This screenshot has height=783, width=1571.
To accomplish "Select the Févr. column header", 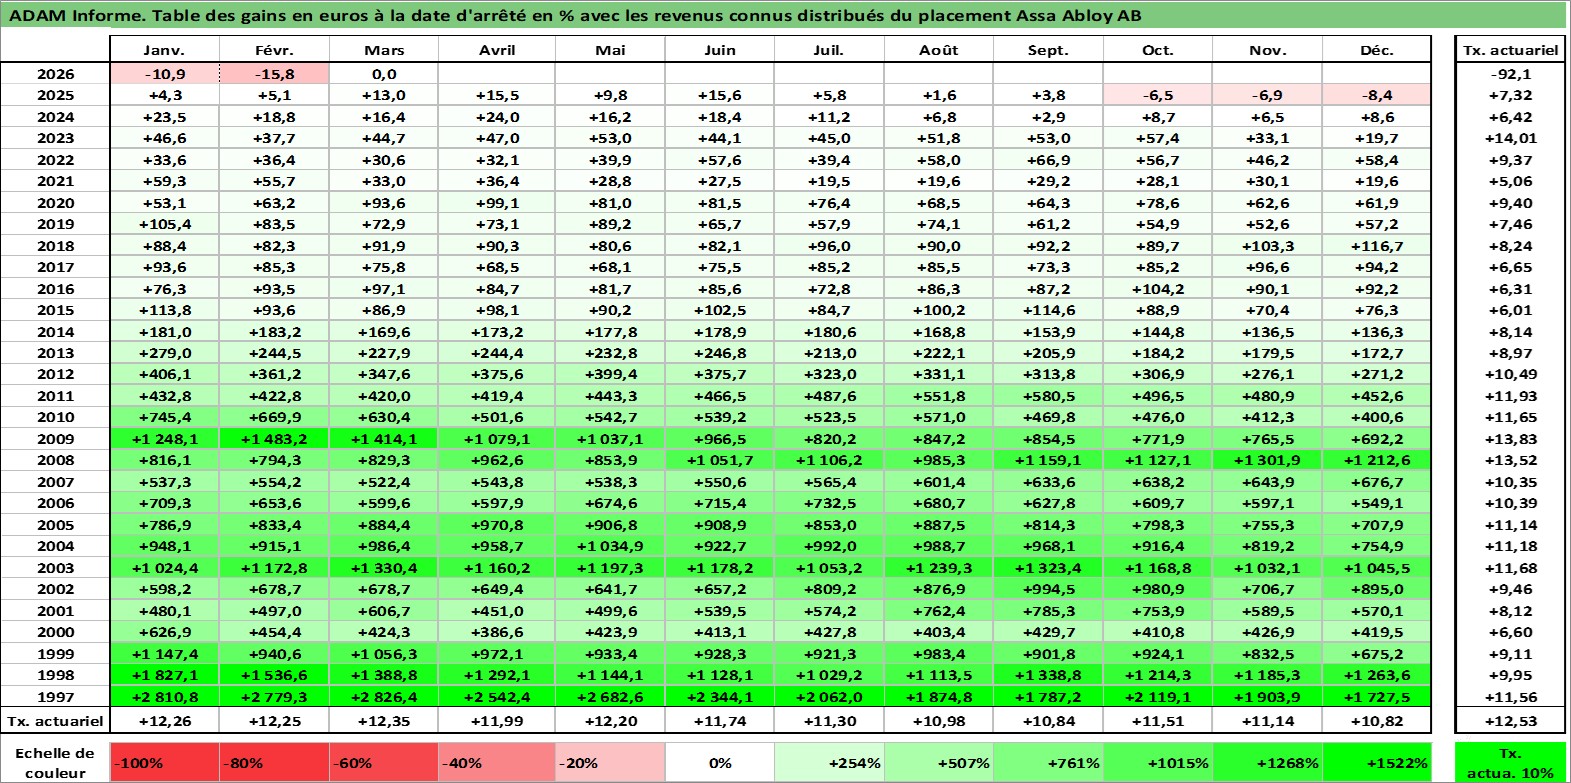I will pyautogui.click(x=274, y=50).
